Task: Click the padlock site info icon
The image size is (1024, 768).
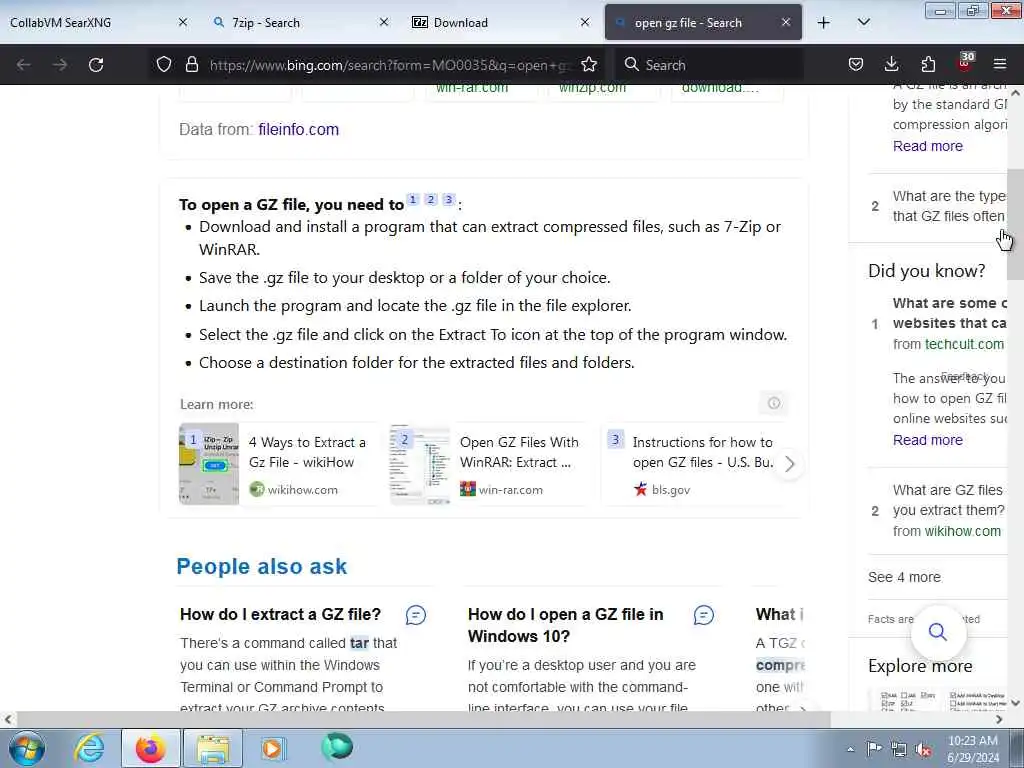Action: coord(191,64)
